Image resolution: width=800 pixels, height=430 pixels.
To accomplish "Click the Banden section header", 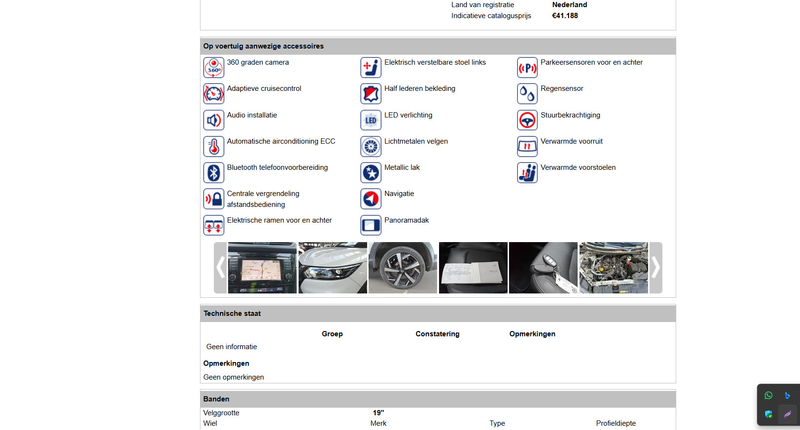I will pyautogui.click(x=438, y=399).
